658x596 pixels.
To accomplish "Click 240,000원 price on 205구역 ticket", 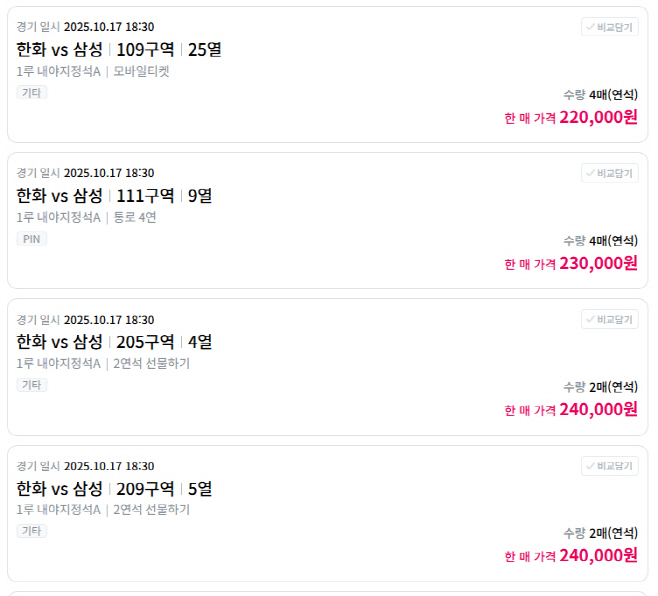I will (598, 409).
